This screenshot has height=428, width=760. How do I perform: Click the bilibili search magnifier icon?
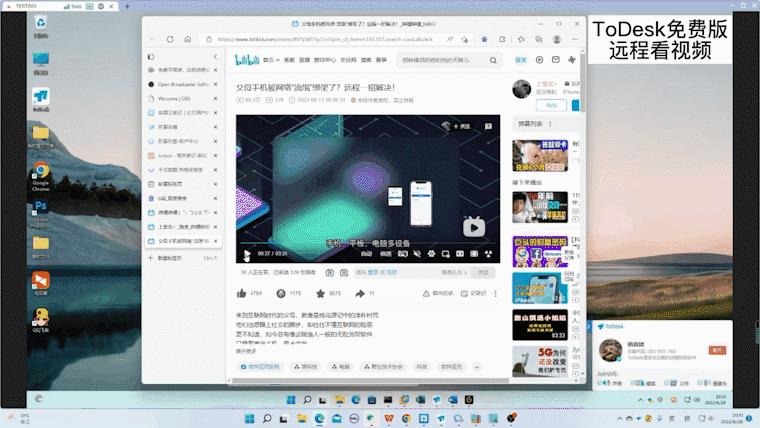click(x=493, y=60)
